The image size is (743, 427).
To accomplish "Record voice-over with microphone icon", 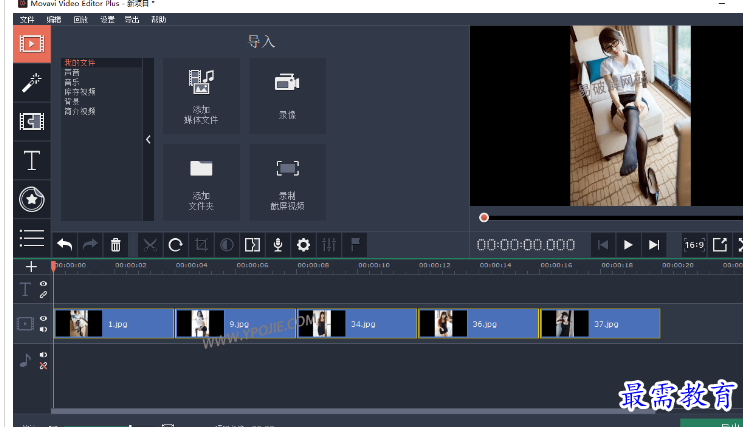I will click(278, 245).
